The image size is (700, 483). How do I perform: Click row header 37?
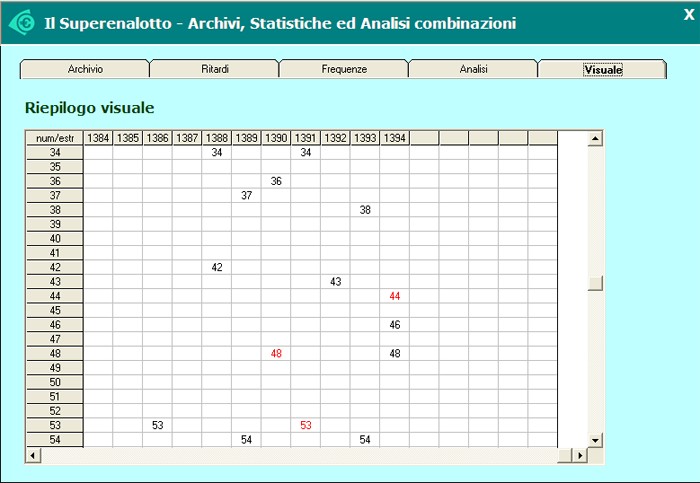[x=55, y=196]
